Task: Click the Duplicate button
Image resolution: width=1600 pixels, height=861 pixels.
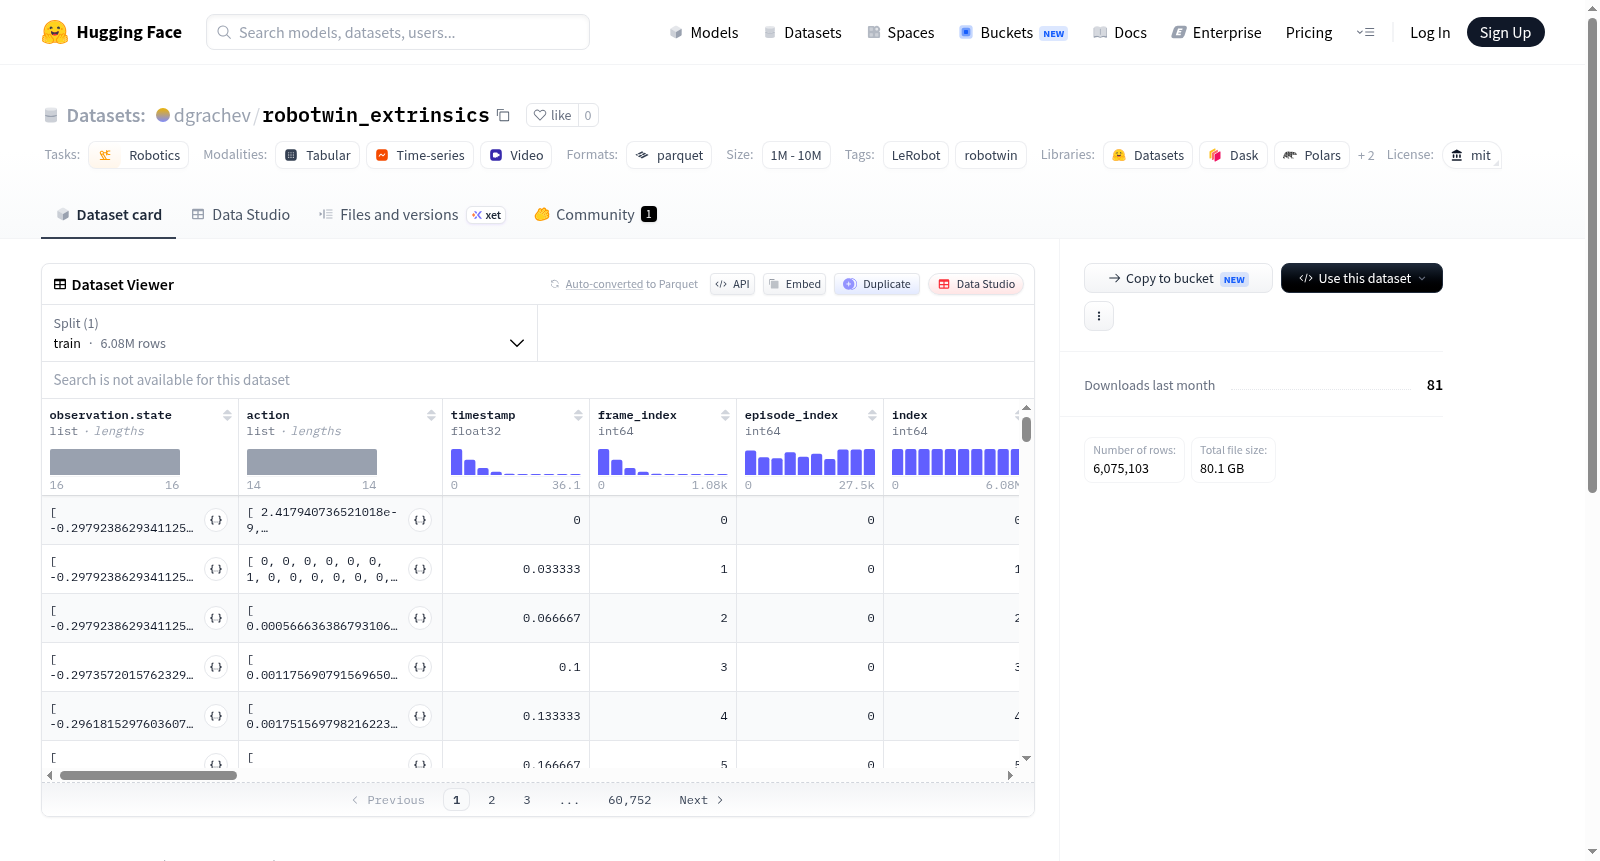Action: click(877, 284)
